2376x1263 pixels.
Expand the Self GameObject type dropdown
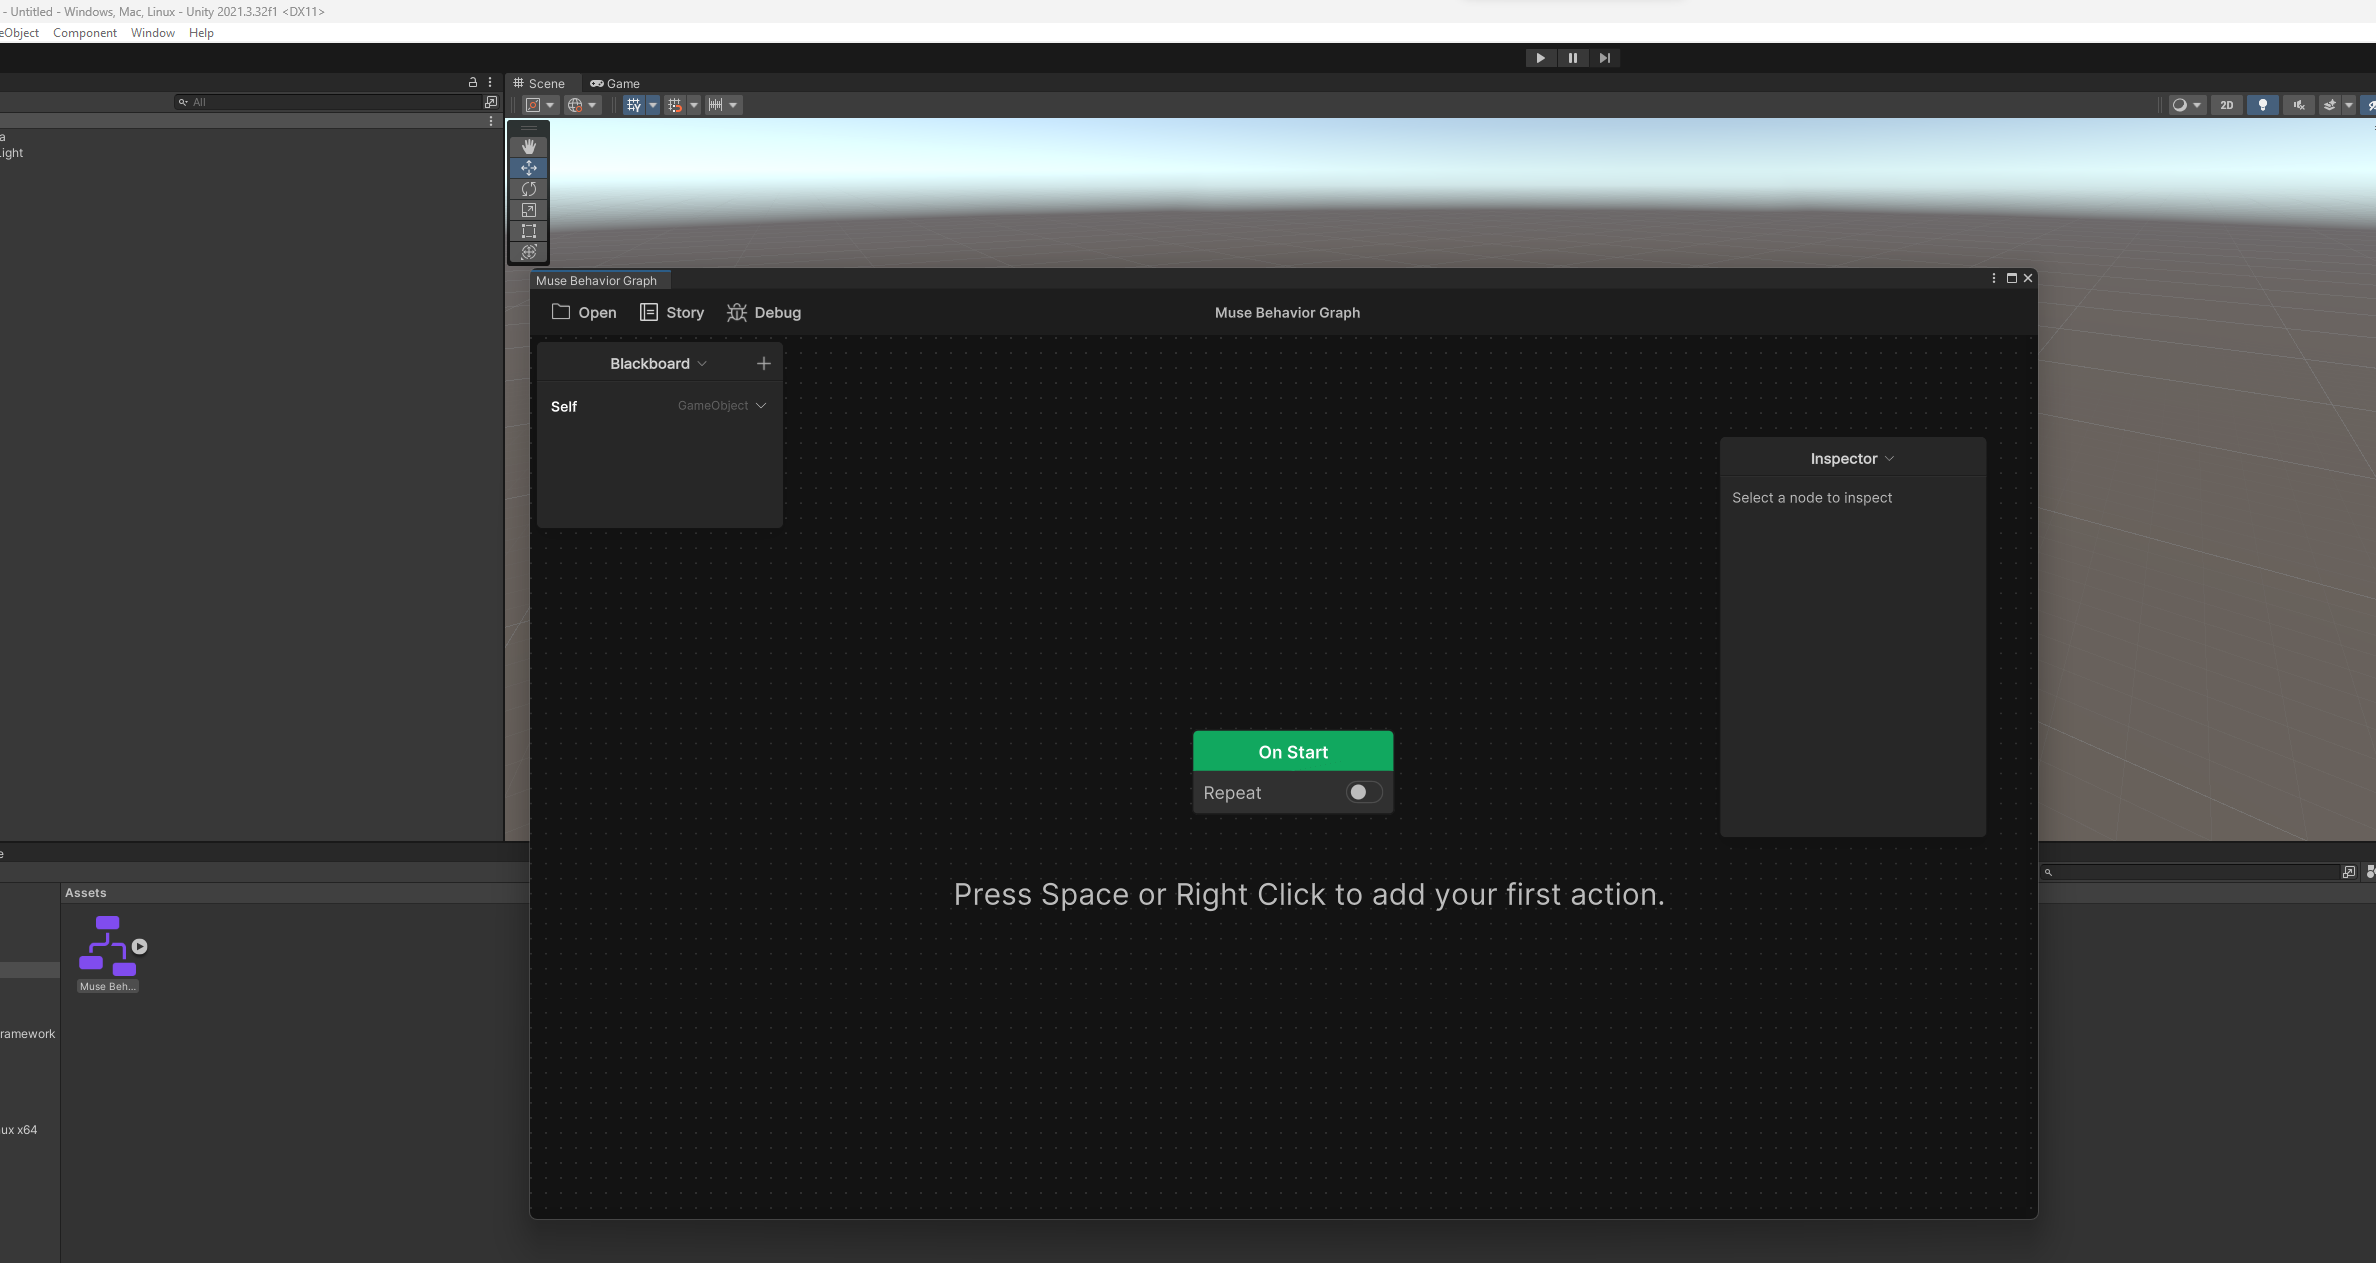pos(761,406)
